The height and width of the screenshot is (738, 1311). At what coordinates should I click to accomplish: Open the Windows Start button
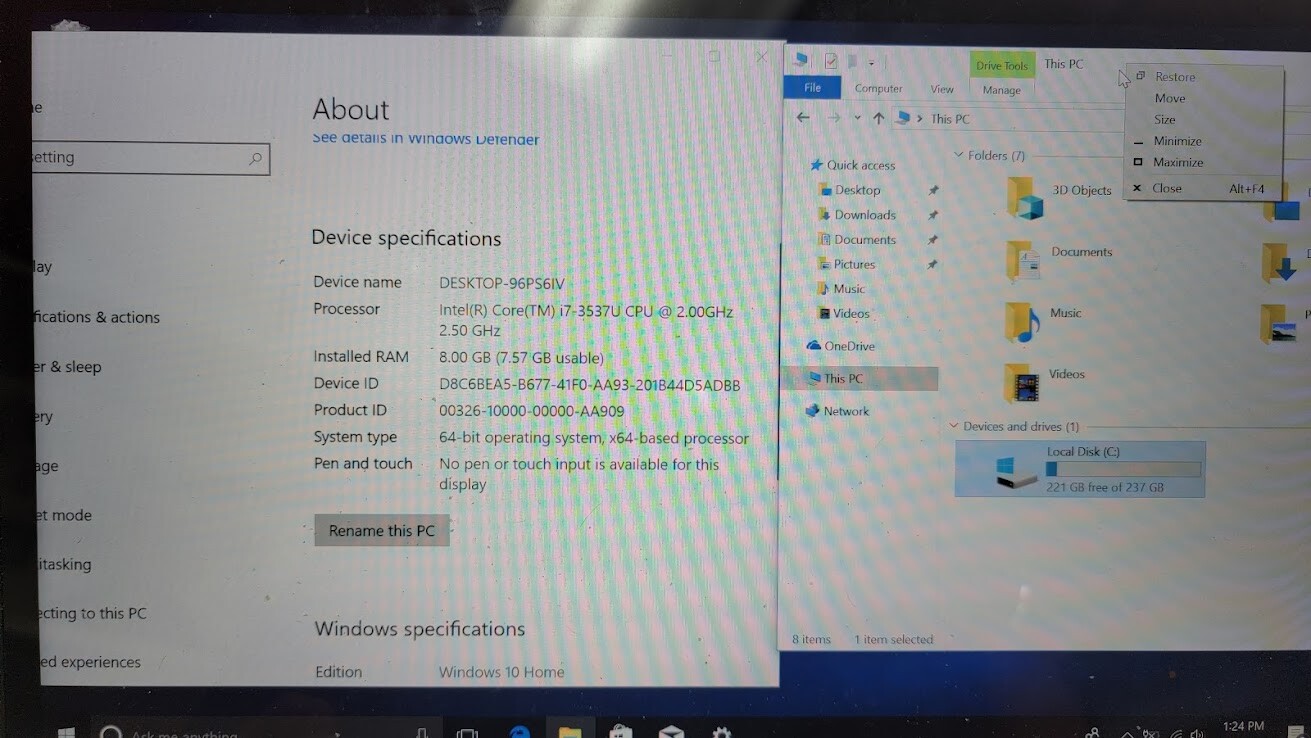click(66, 733)
